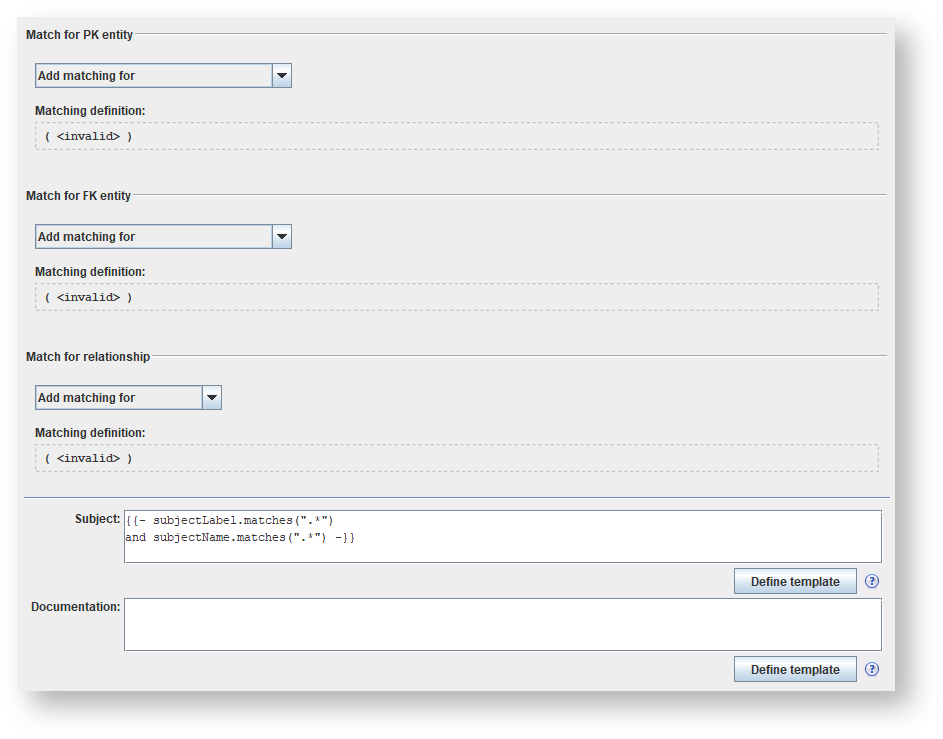Click the 'Documentation:' field label
The image size is (943, 739).
tap(76, 607)
